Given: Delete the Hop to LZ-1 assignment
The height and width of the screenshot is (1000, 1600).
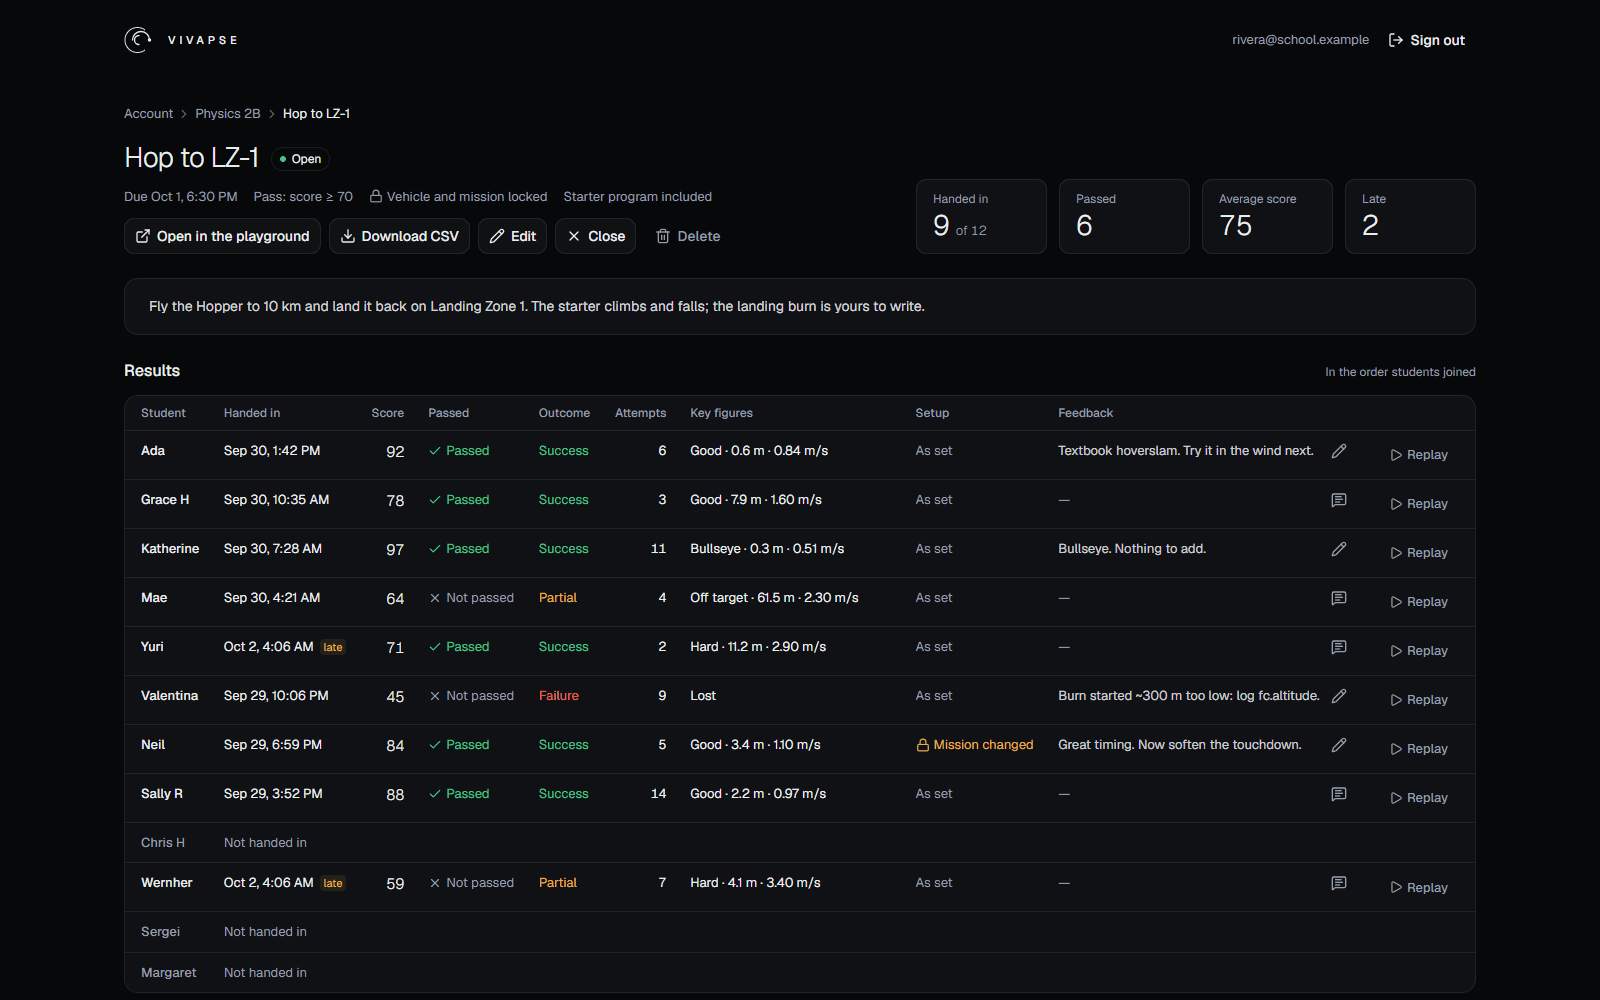Looking at the screenshot, I should pyautogui.click(x=688, y=236).
